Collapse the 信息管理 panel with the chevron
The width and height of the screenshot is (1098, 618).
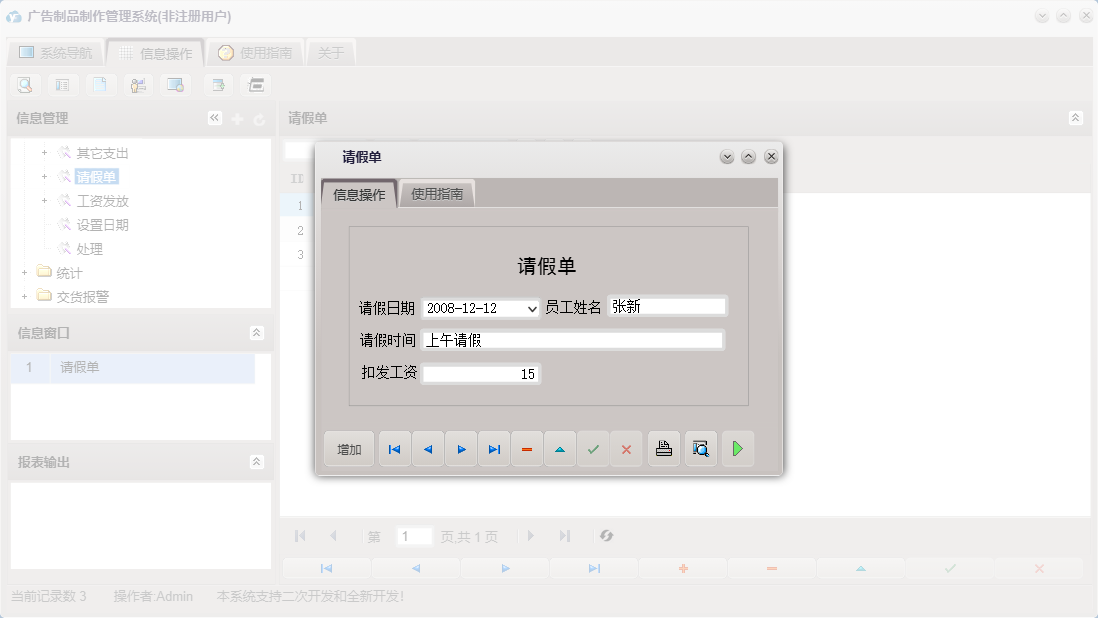pos(214,117)
